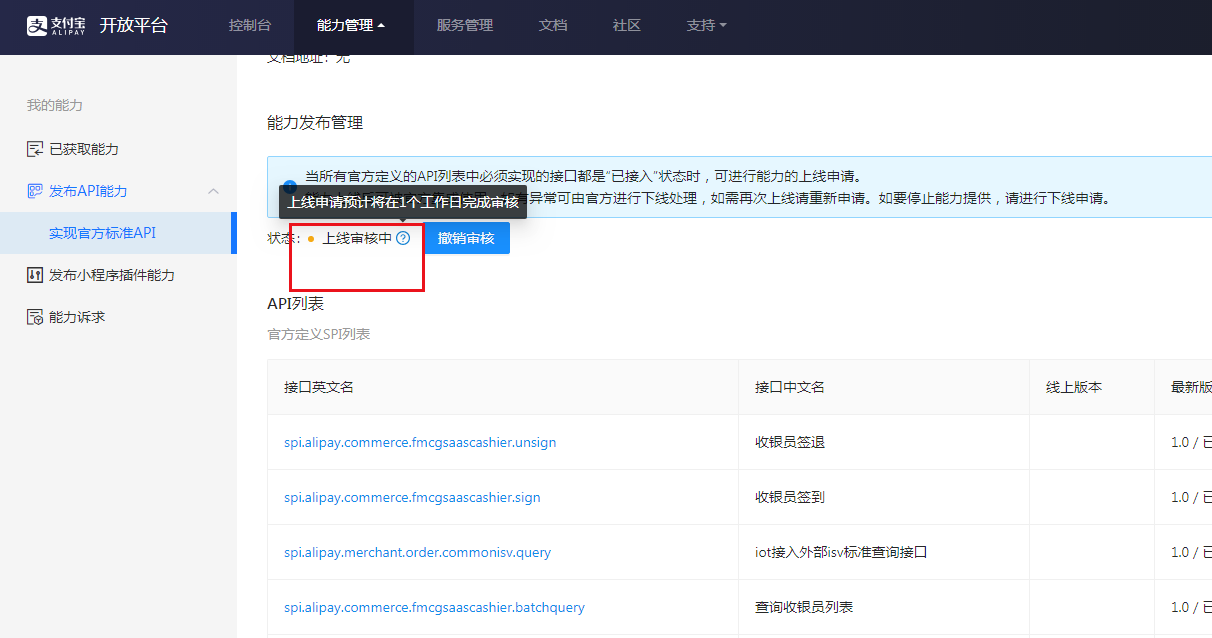Click the Alipay logo in header
The height and width of the screenshot is (638, 1212).
tap(57, 26)
